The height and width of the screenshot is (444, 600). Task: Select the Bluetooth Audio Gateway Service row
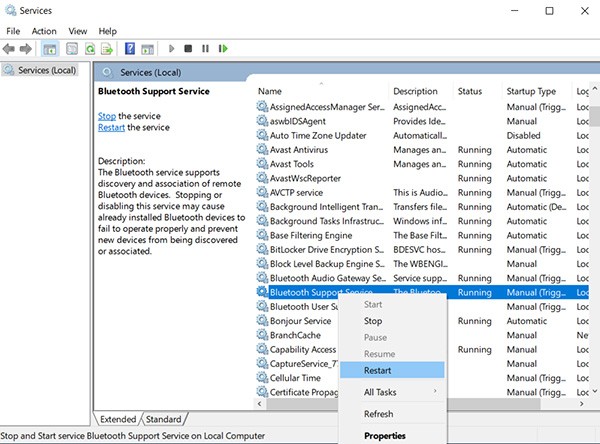tap(422, 278)
